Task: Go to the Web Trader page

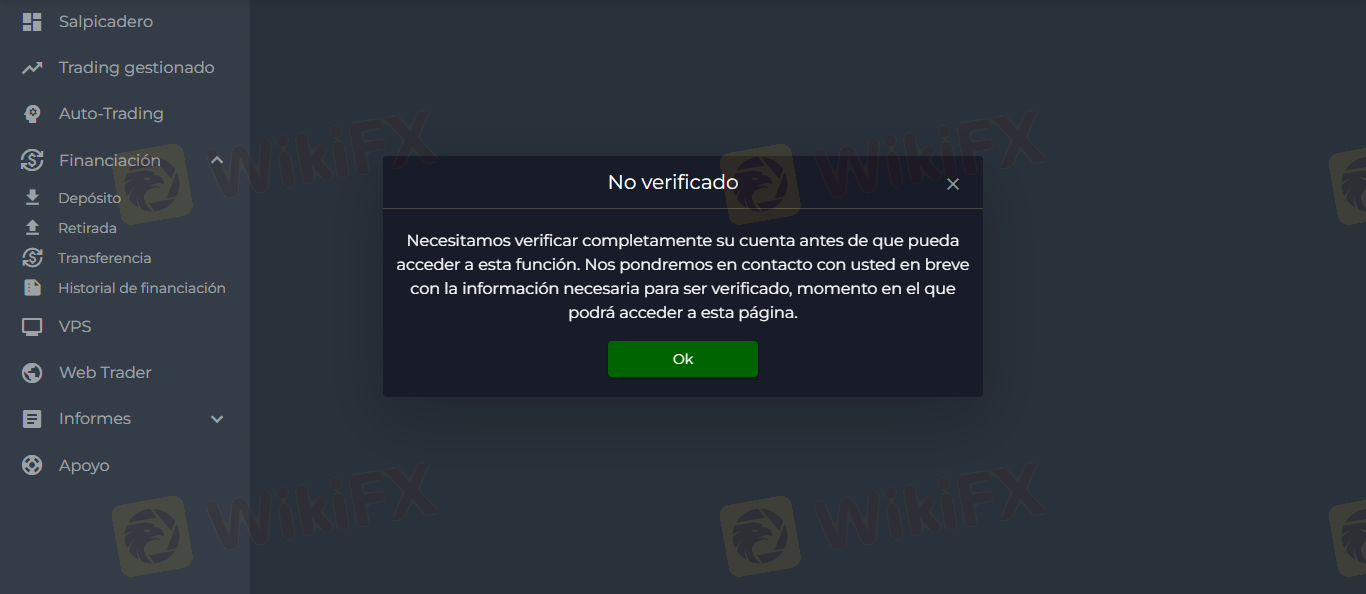Action: tap(105, 373)
